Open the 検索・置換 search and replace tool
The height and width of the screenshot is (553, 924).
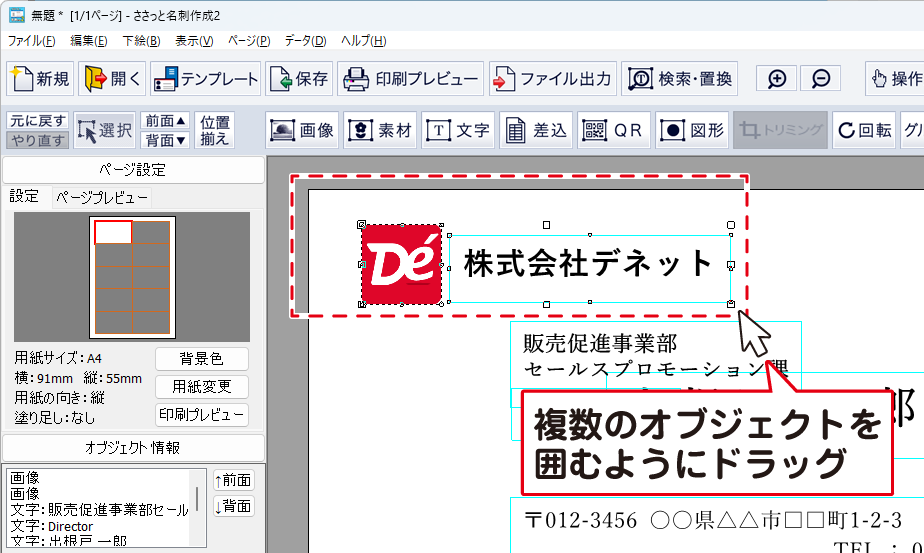point(679,78)
